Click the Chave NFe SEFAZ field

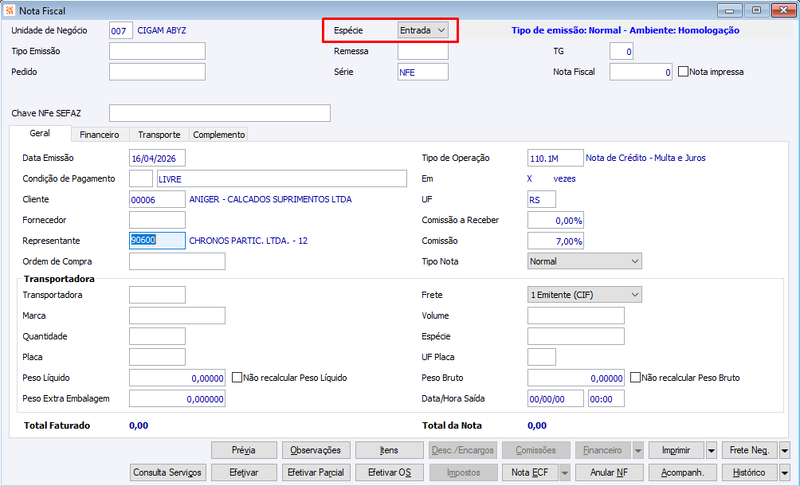point(220,113)
